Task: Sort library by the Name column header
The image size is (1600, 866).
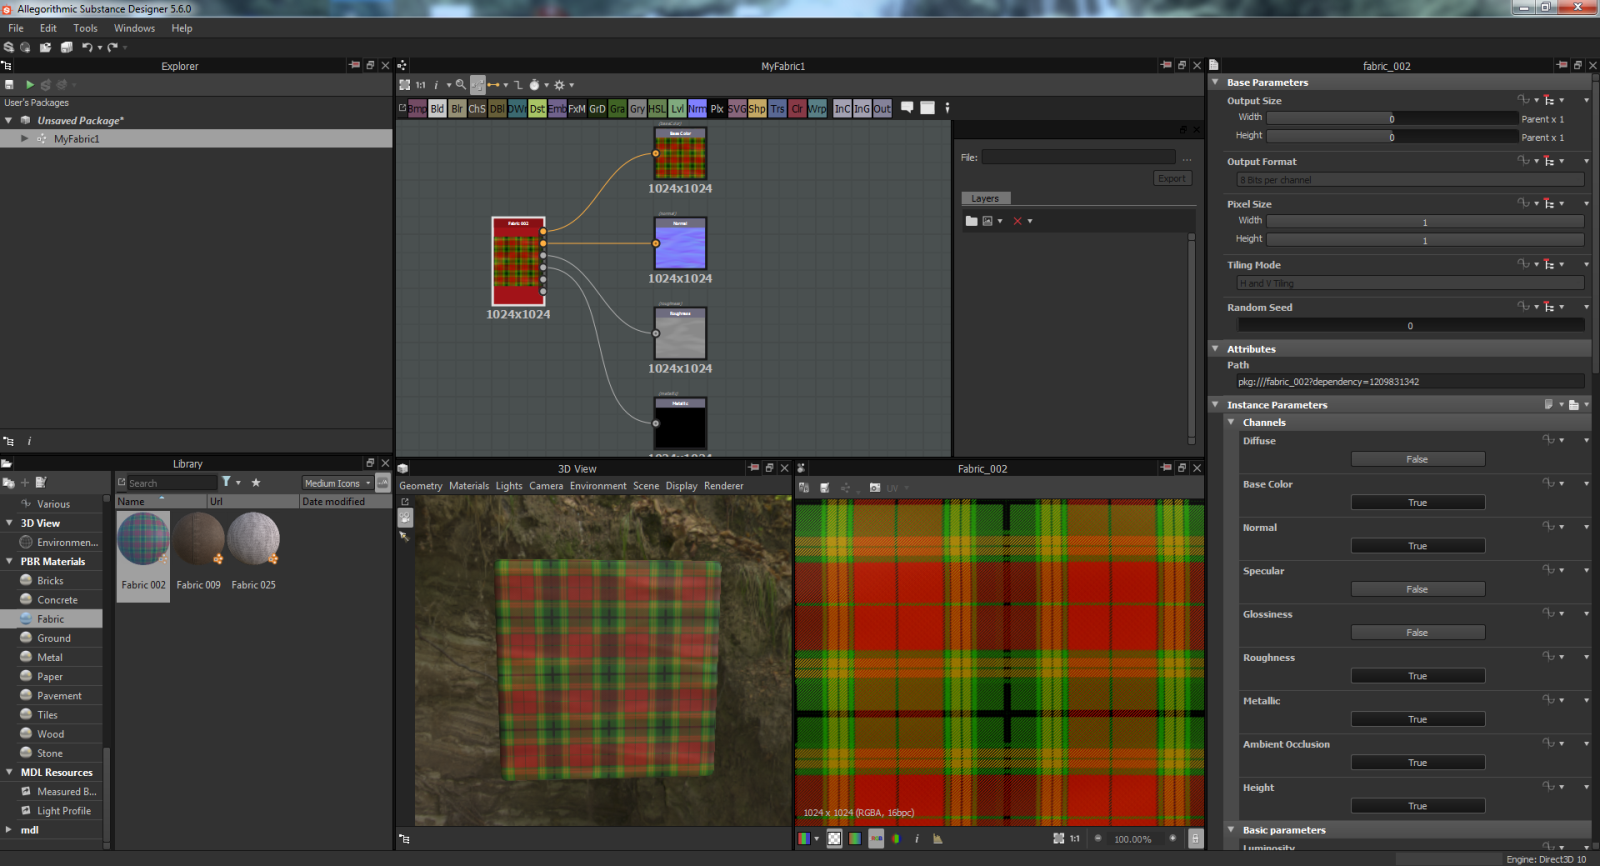Action: tap(161, 501)
